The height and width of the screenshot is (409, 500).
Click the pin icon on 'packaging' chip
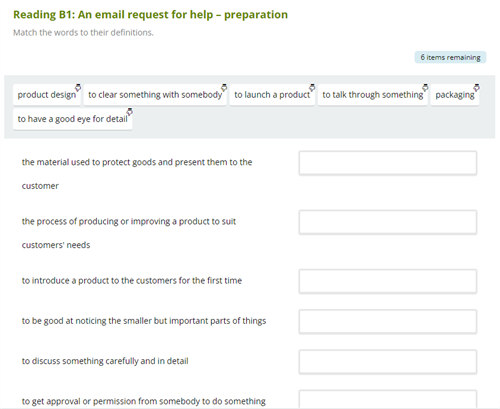pos(477,88)
